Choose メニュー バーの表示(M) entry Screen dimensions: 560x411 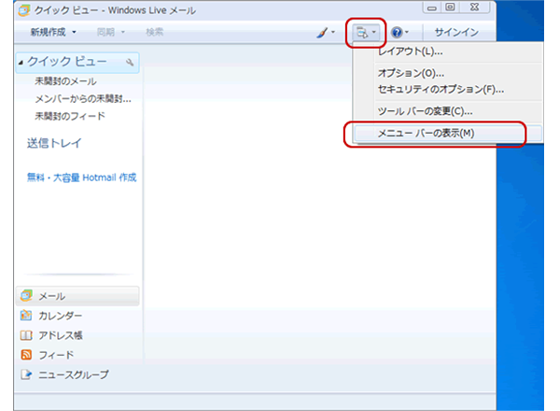point(448,133)
